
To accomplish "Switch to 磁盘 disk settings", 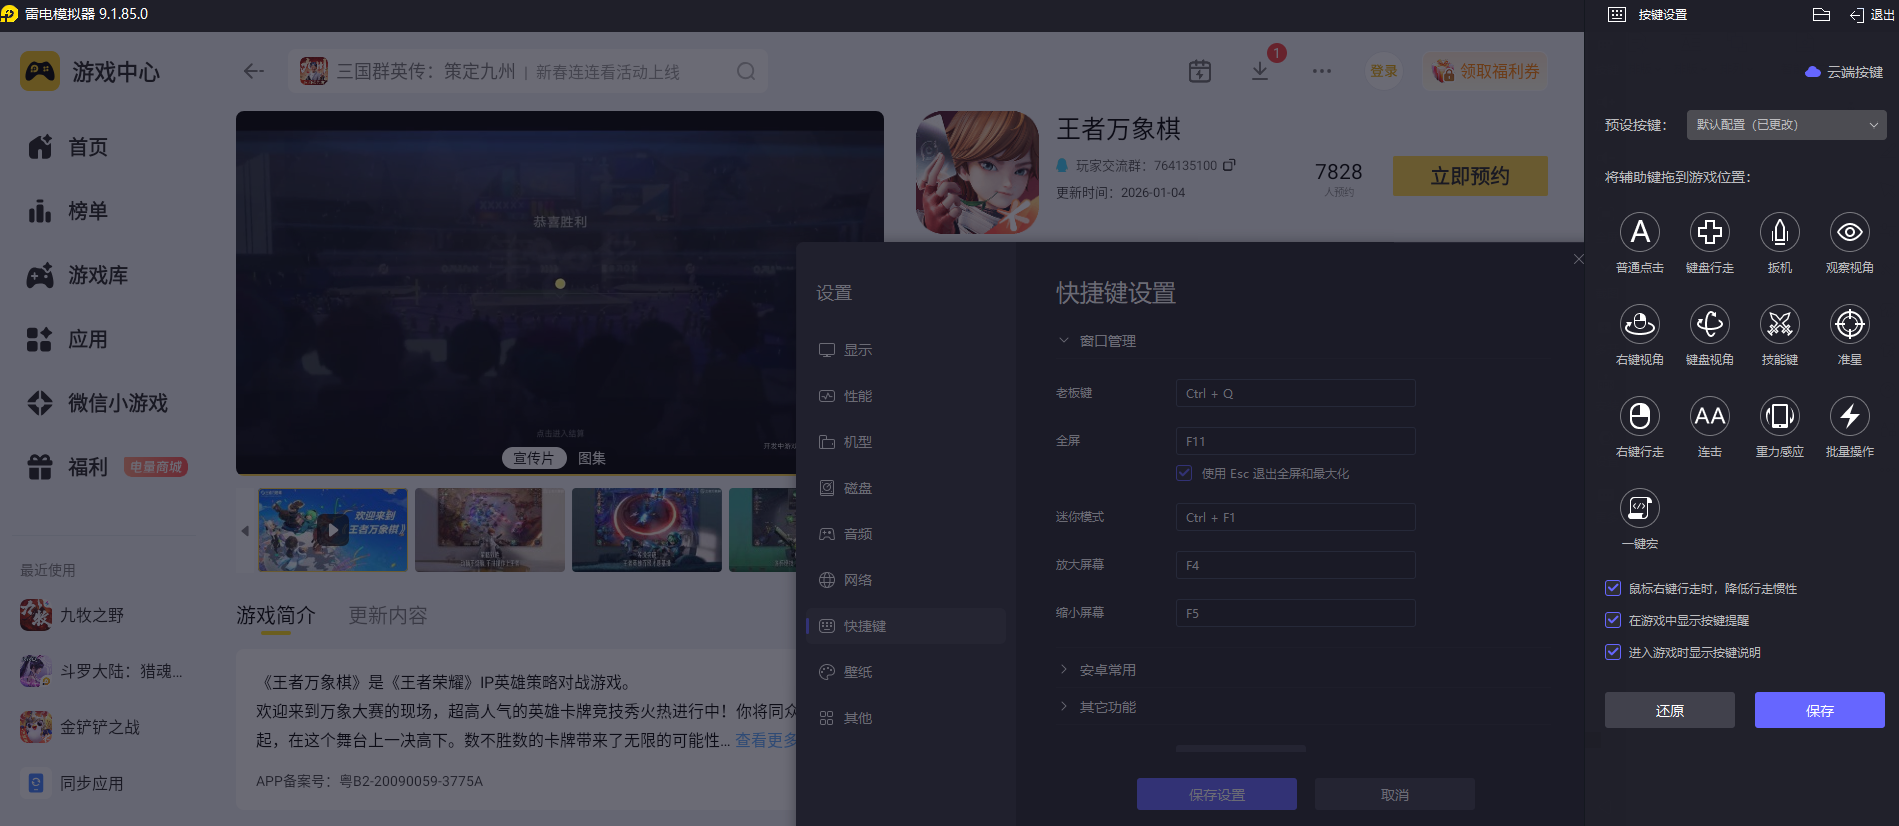I will pyautogui.click(x=906, y=488).
